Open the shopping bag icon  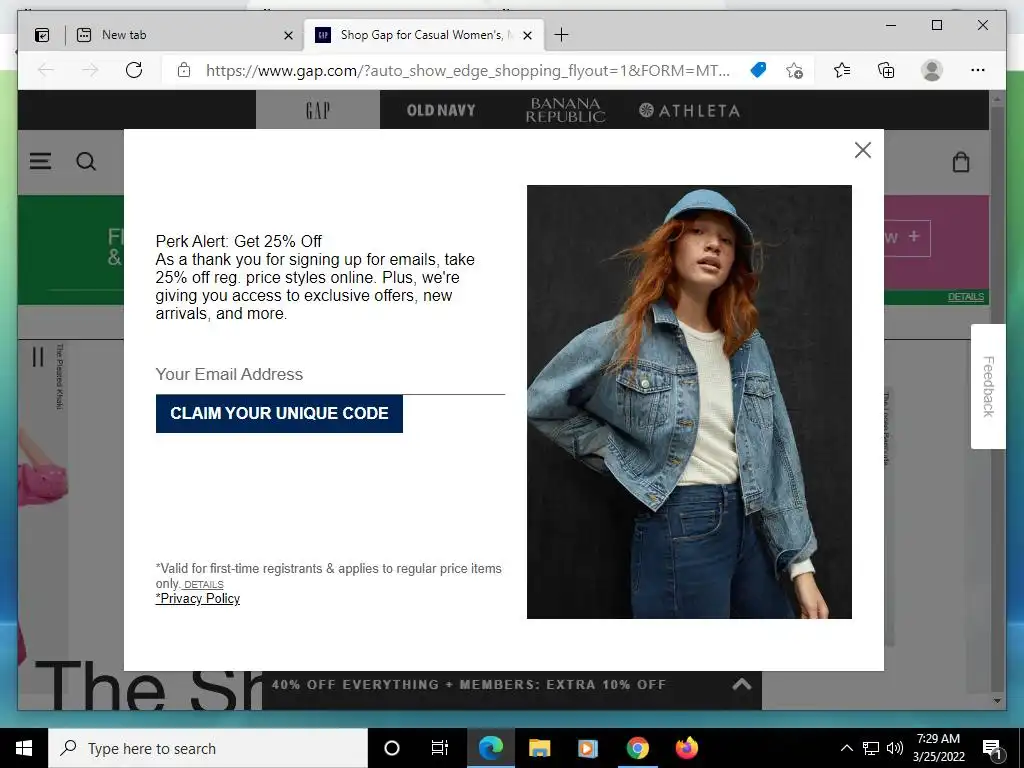tap(961, 161)
